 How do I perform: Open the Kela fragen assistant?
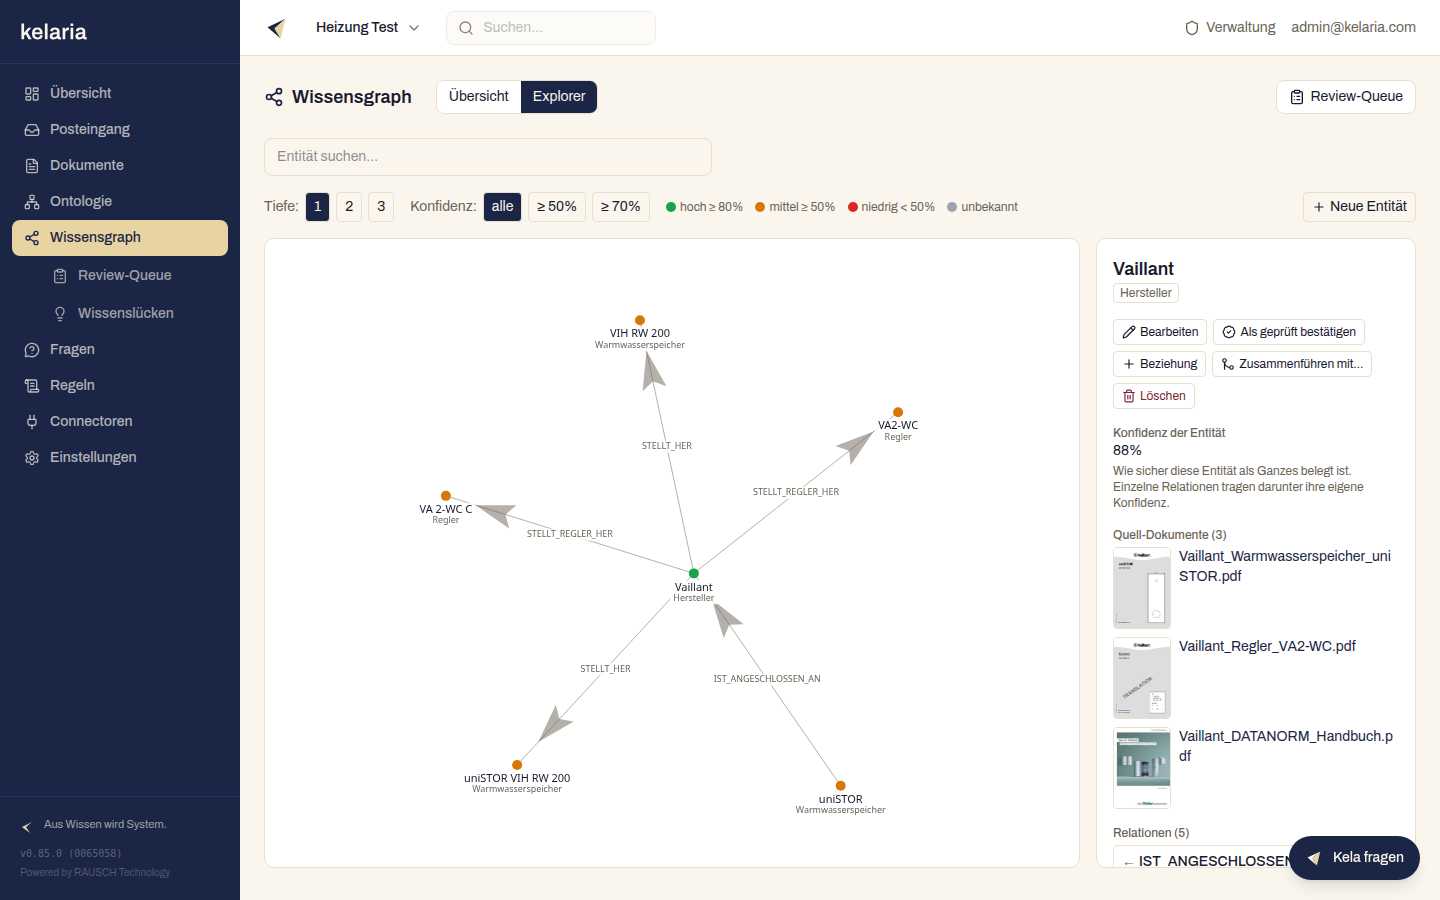pyautogui.click(x=1354, y=858)
